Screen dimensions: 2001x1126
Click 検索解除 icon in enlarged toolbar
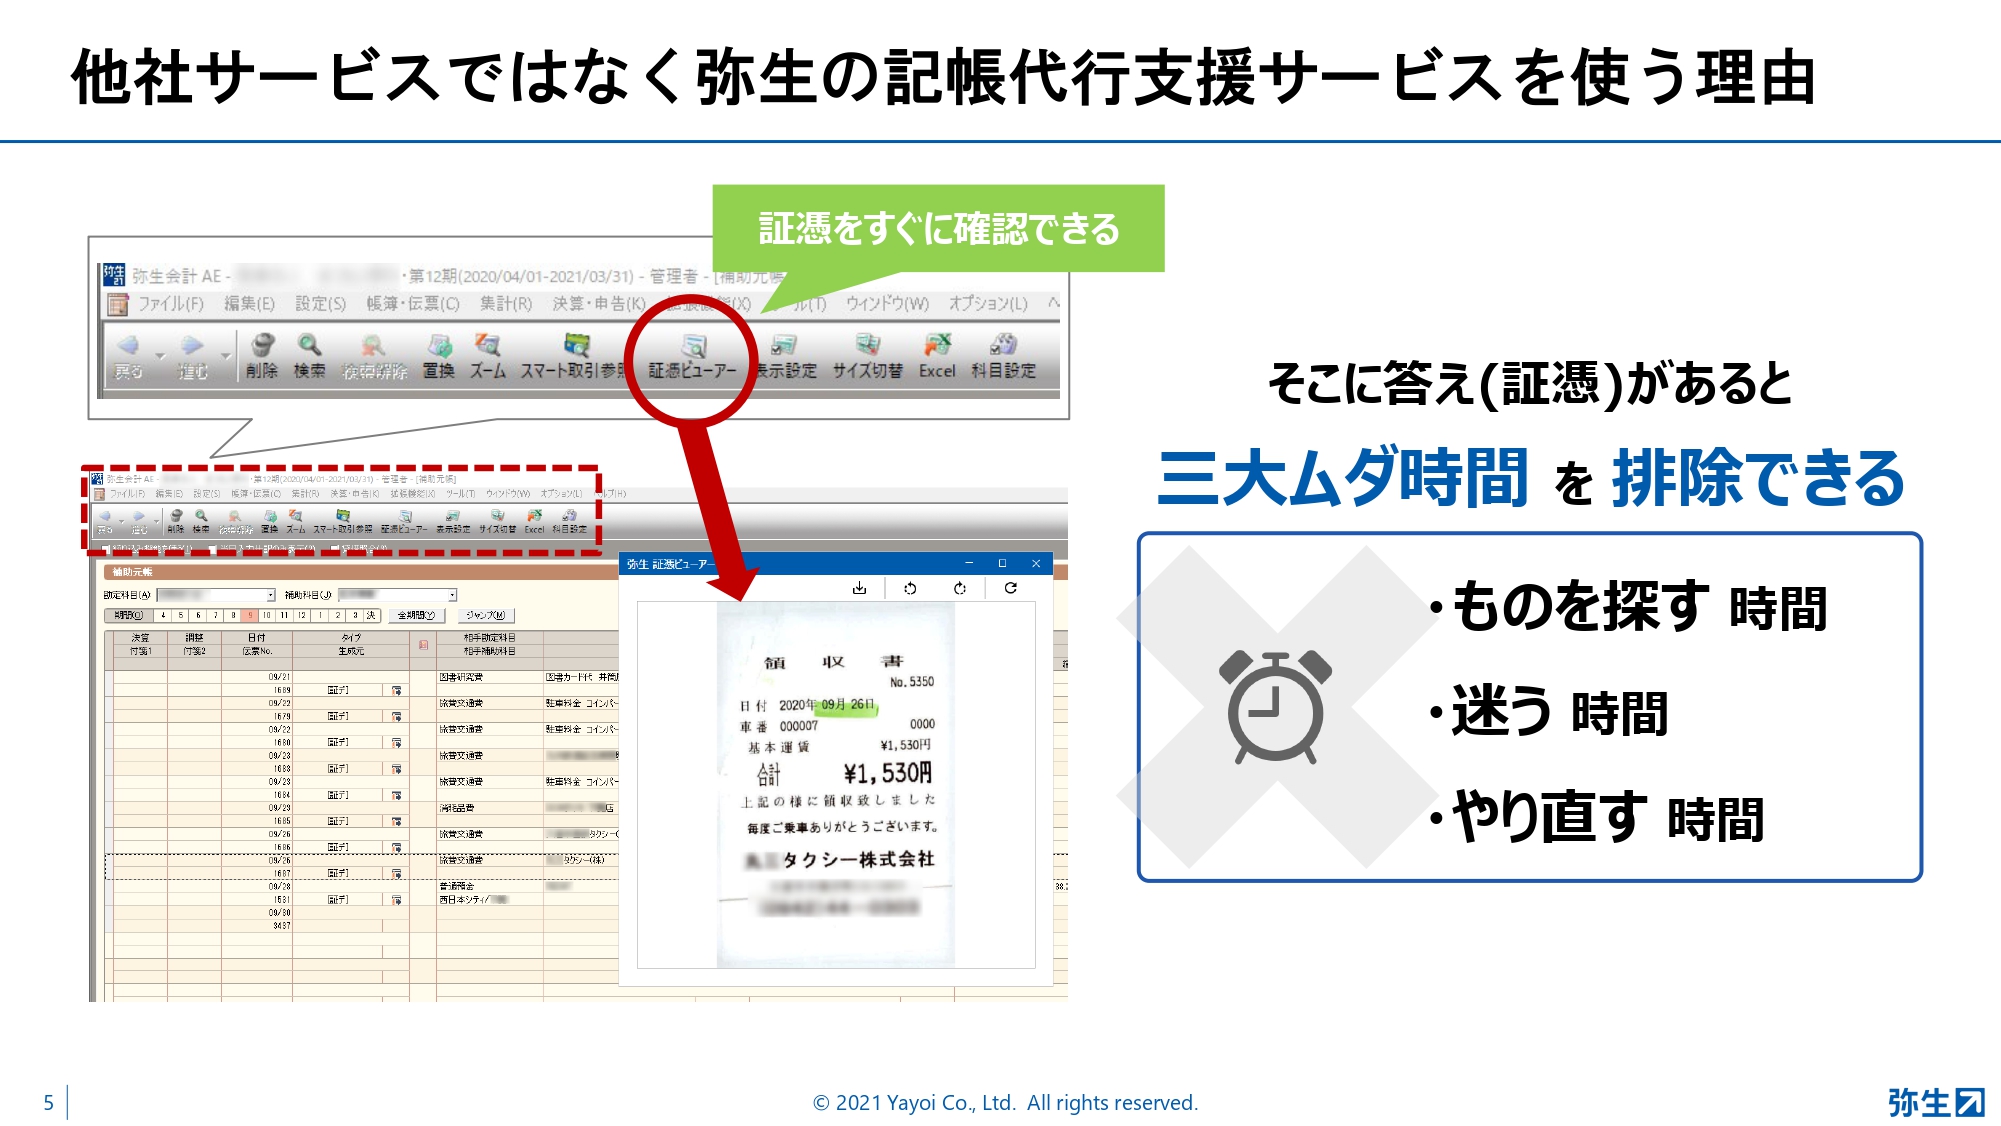coord(374,346)
